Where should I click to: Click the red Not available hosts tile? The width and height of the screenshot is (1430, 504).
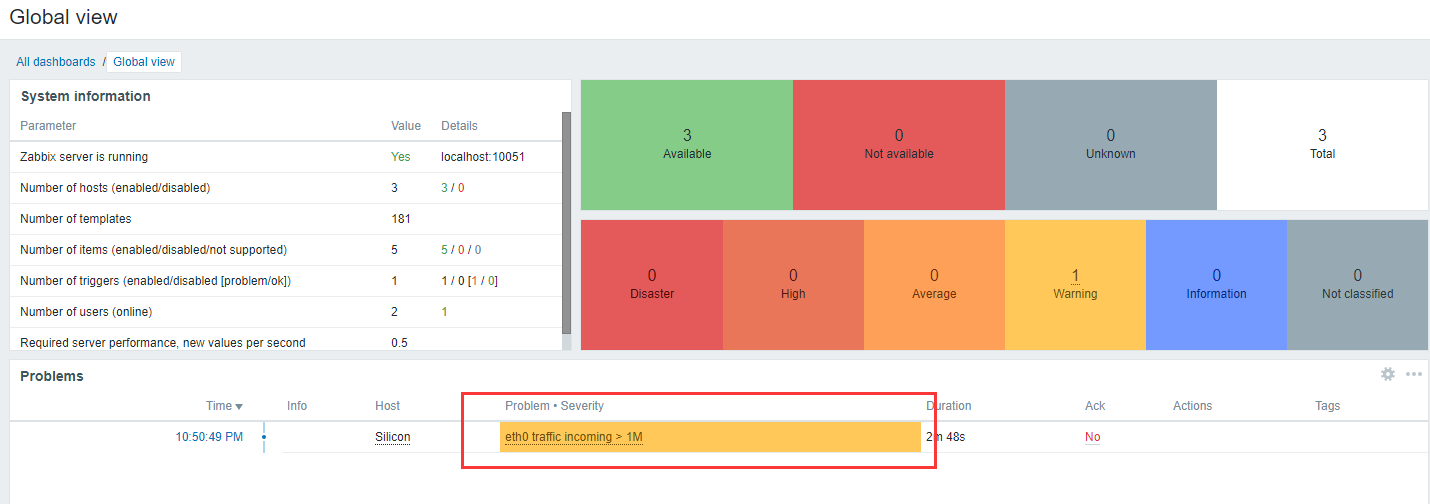click(x=898, y=144)
